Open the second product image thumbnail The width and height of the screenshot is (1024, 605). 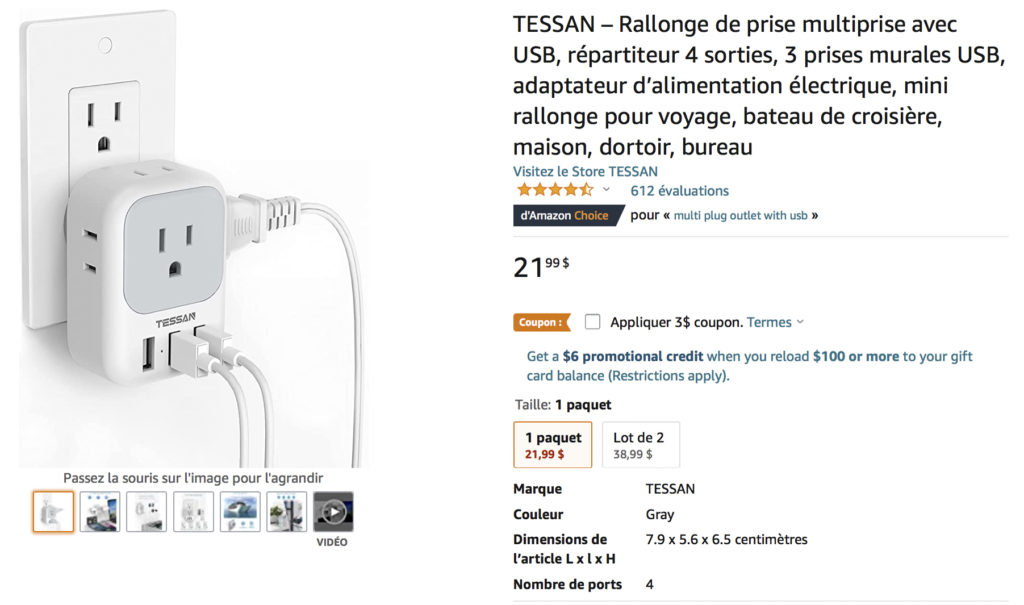(100, 512)
